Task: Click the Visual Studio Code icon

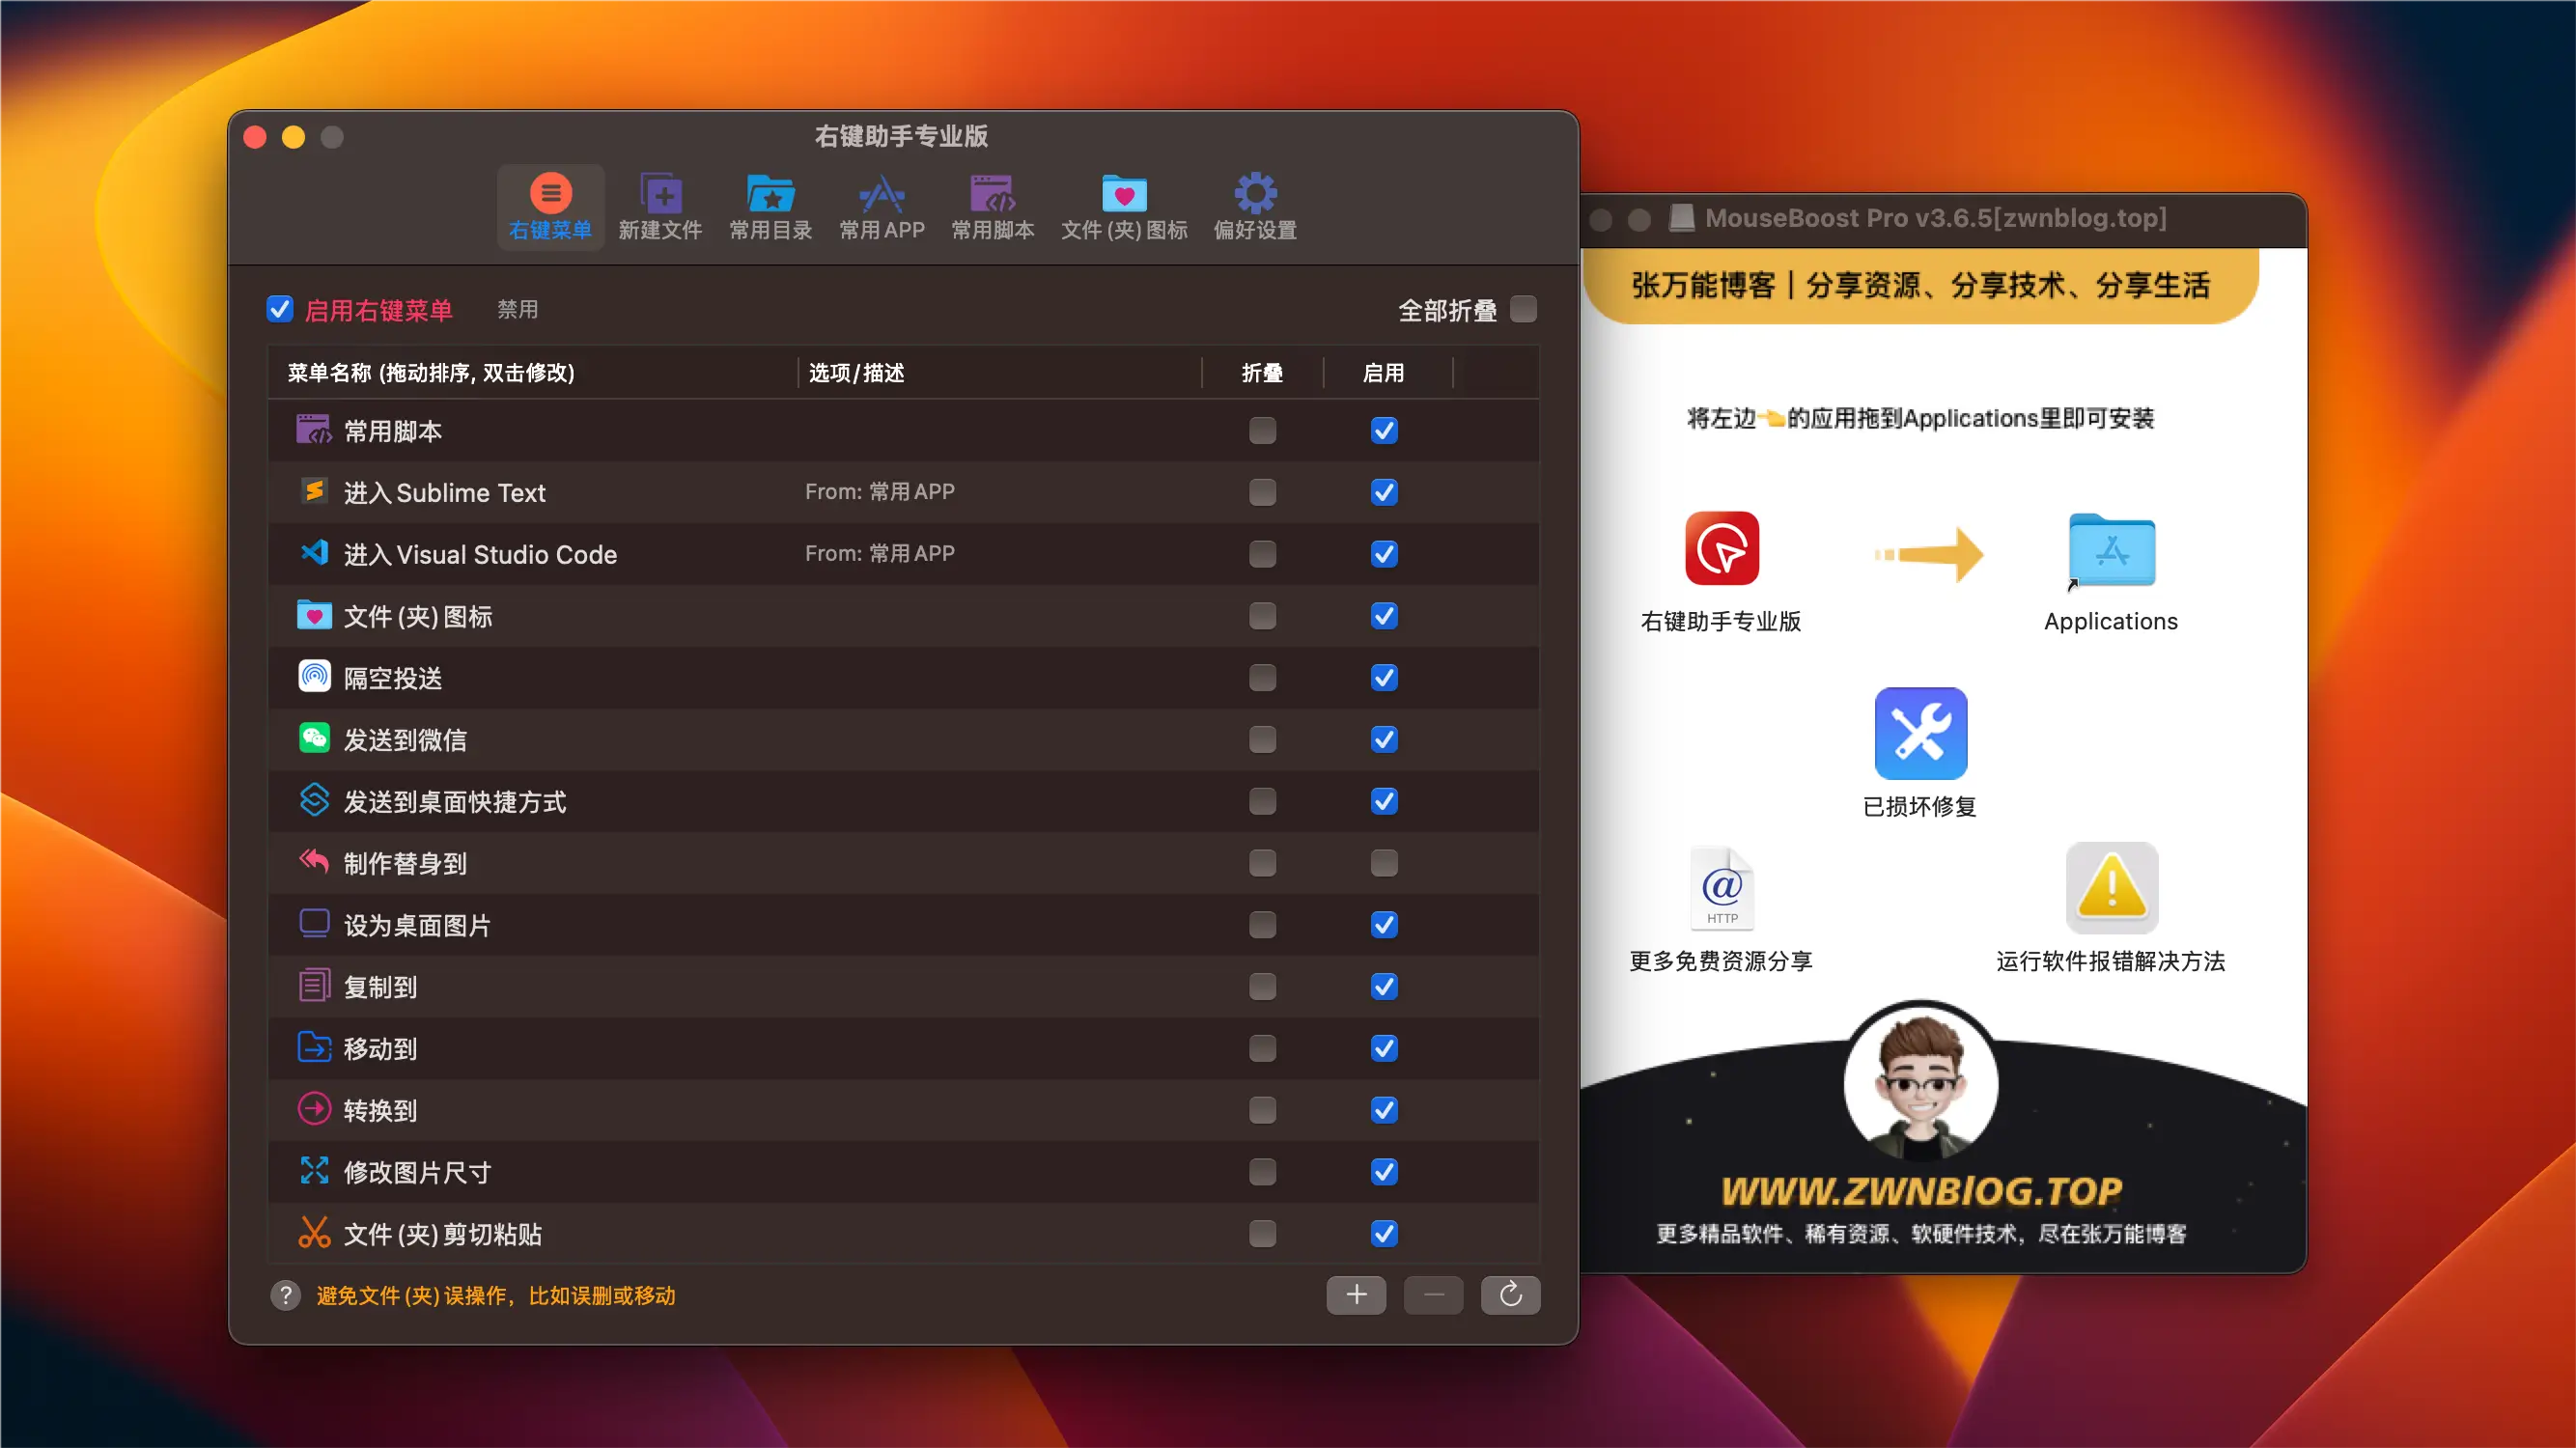Action: pyautogui.click(x=314, y=553)
